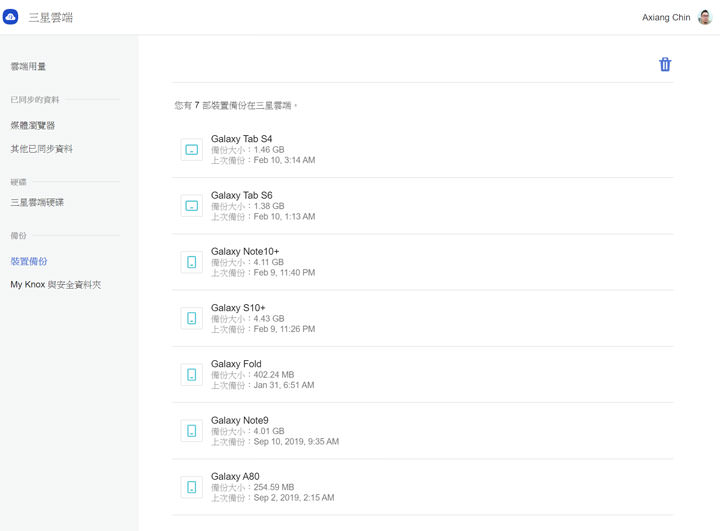Screen dimensions: 720x531
Task: Open My Knox 與安全資料夾
Action: (x=55, y=285)
